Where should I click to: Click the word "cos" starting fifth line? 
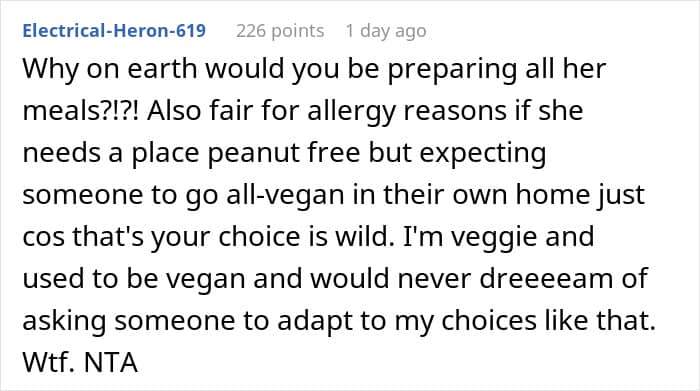(43, 238)
